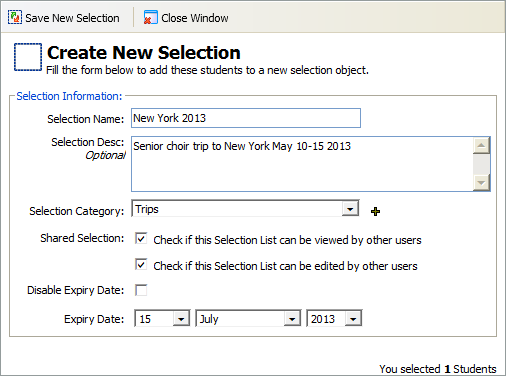The width and height of the screenshot is (506, 376).
Task: Click 'Check if this Selection List can be edited' text
Action: 285,266
